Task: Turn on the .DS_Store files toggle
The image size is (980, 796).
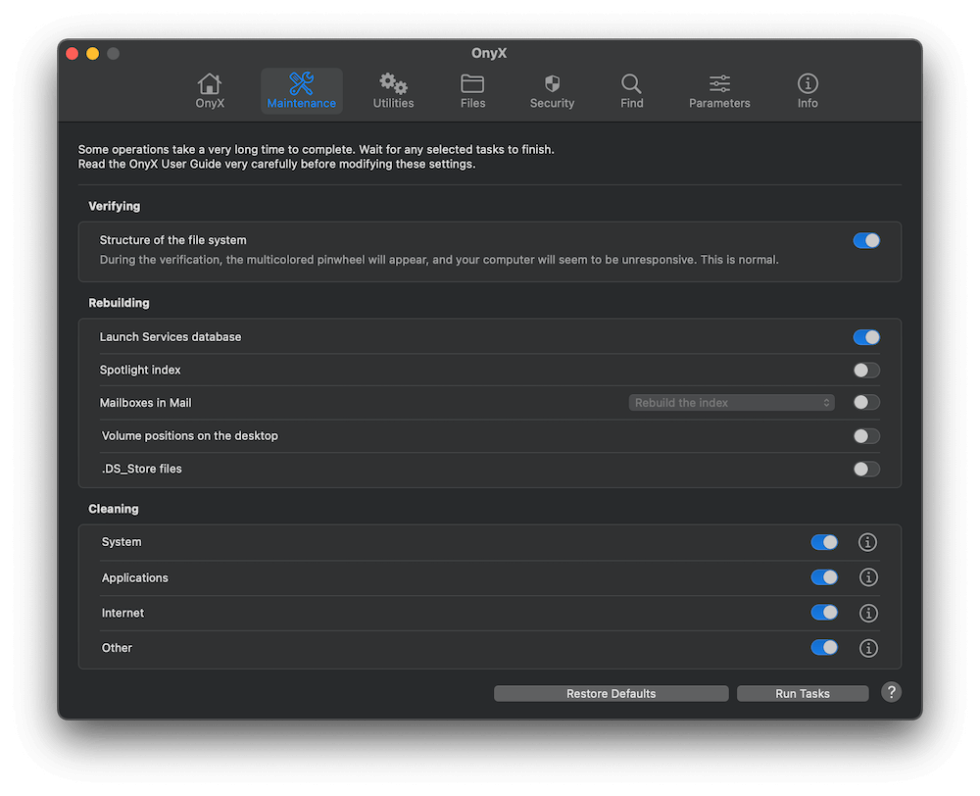Action: coord(866,468)
